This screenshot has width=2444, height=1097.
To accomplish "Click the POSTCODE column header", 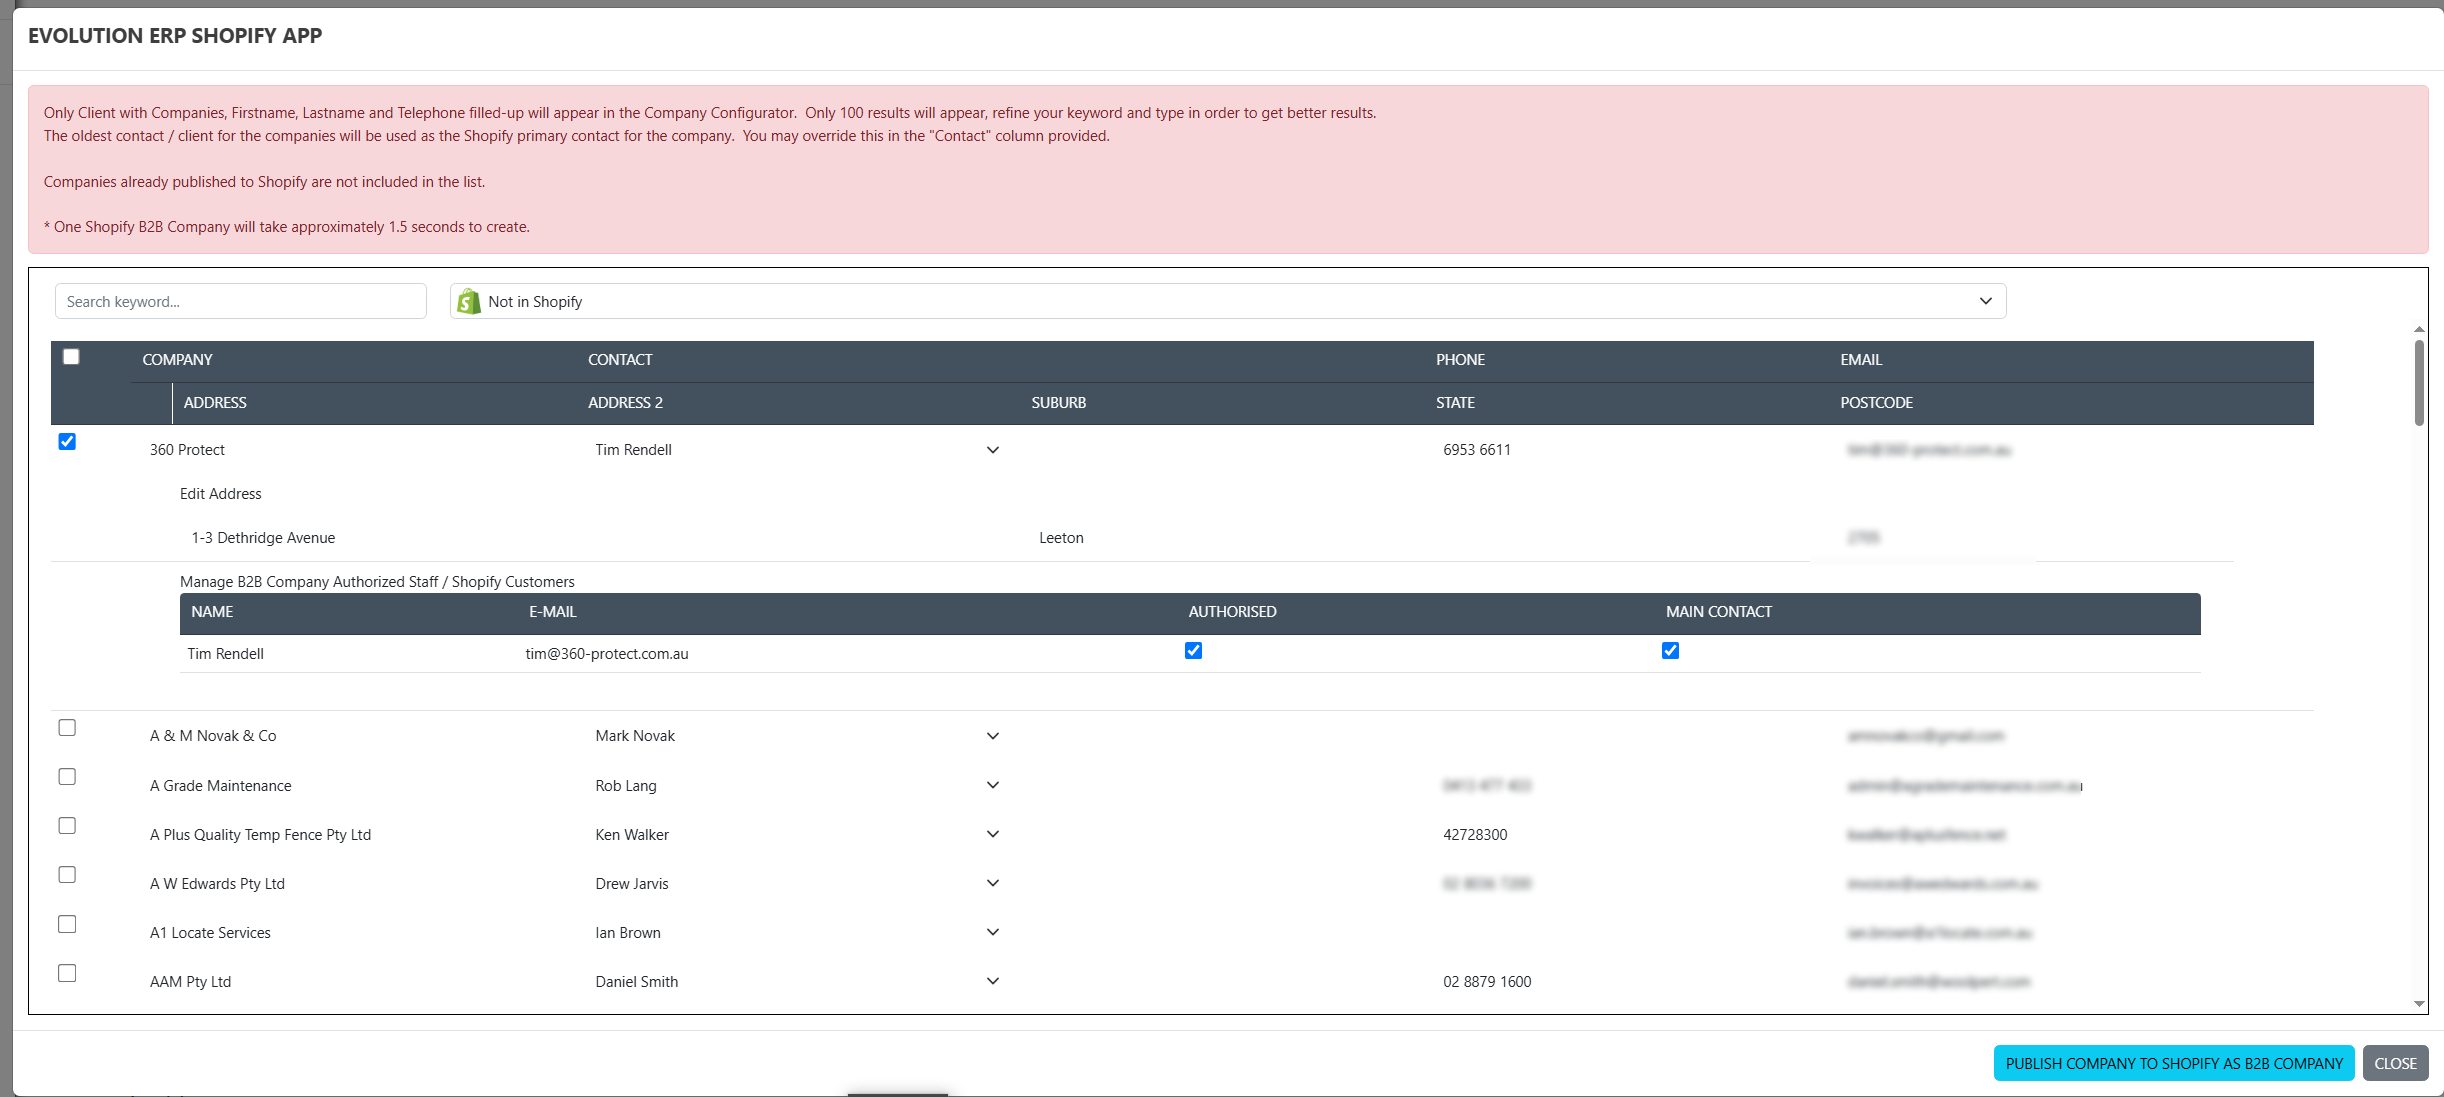I will click(x=1876, y=403).
